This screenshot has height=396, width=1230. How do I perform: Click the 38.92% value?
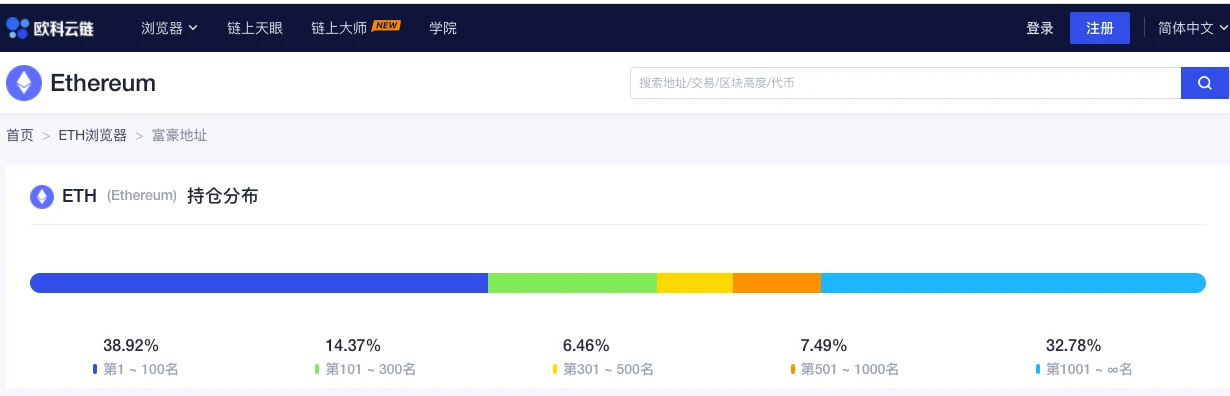tap(131, 345)
